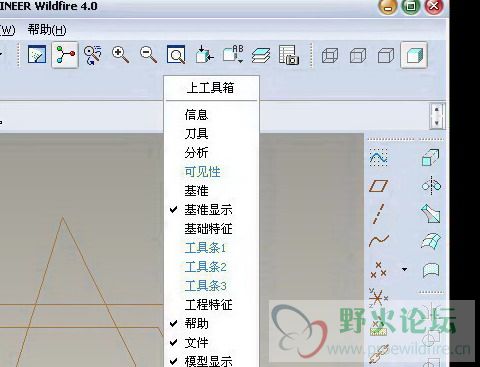Click the zoom out magnifier icon
Viewport: 480px width, 367px height.
click(x=148, y=55)
